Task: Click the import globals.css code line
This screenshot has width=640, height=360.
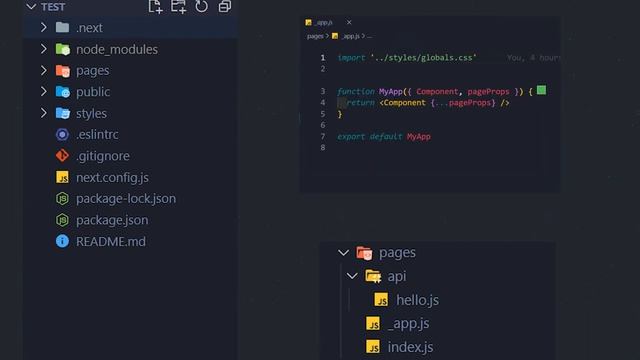Action: pos(407,58)
